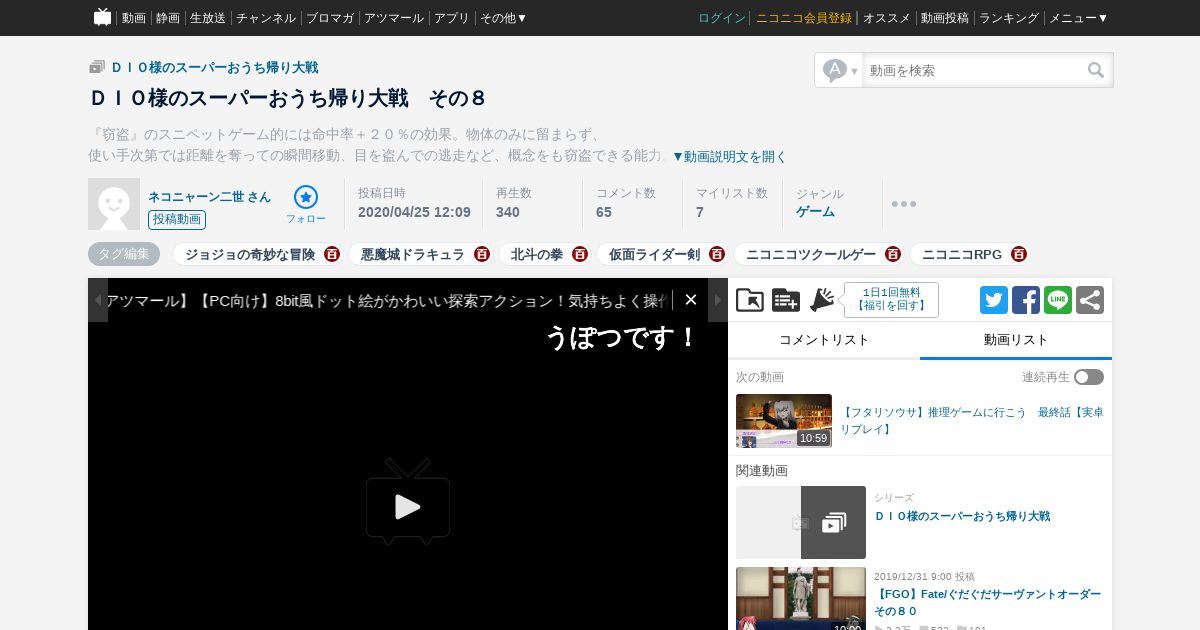The width and height of the screenshot is (1200, 630).
Task: Close the marquee announcement banner
Action: (691, 300)
